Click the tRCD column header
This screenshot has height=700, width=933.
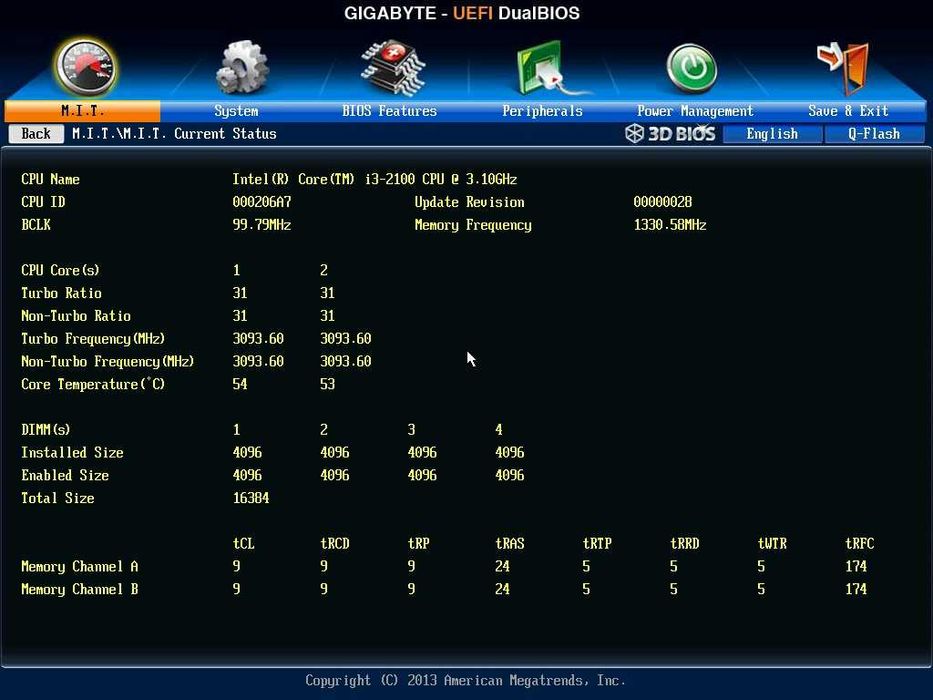[334, 543]
